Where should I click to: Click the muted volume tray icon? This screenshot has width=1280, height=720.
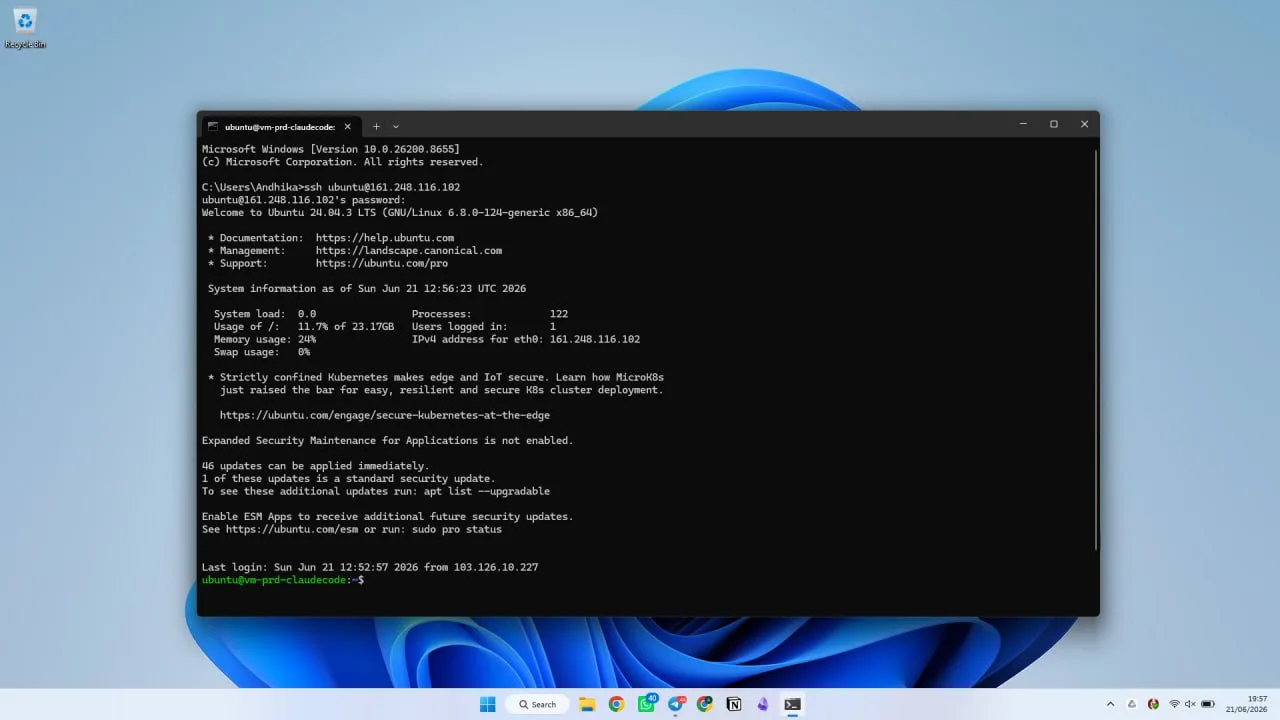(1190, 704)
